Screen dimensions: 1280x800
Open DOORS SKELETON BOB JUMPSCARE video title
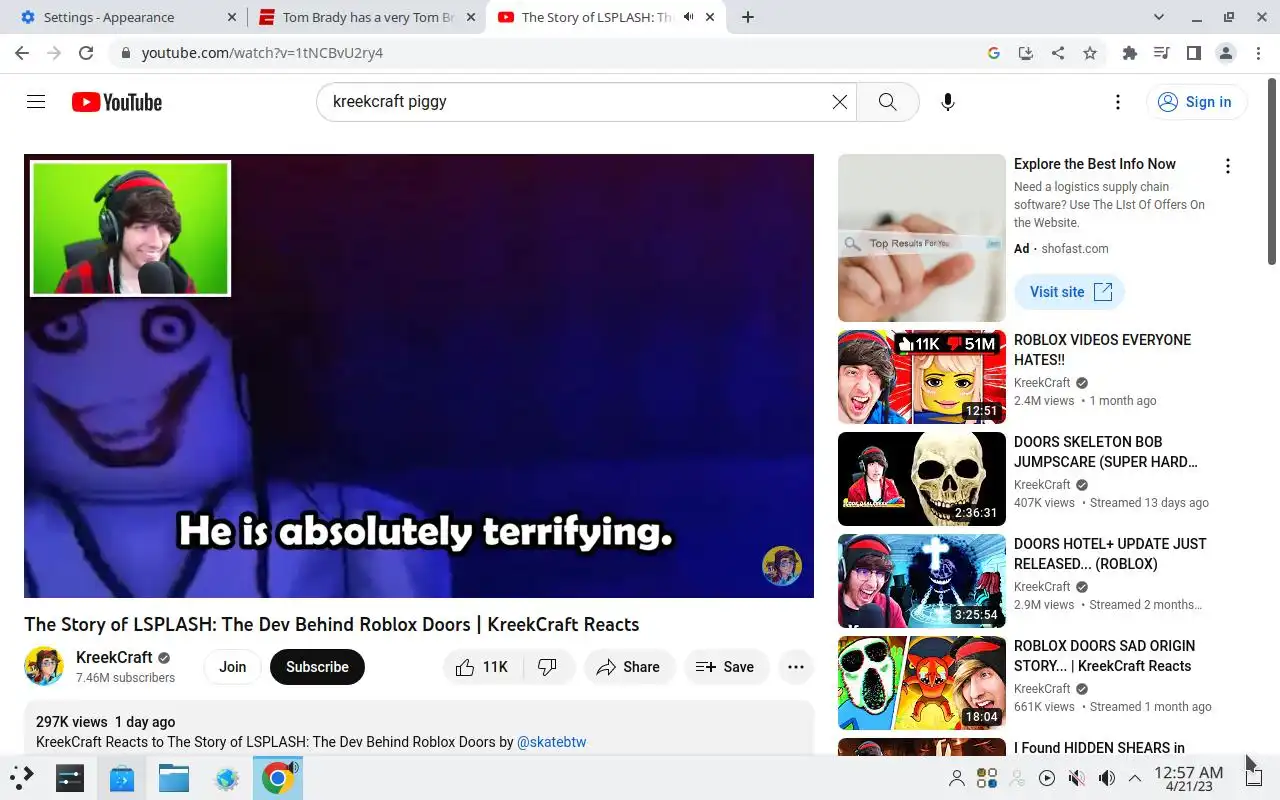1106,452
